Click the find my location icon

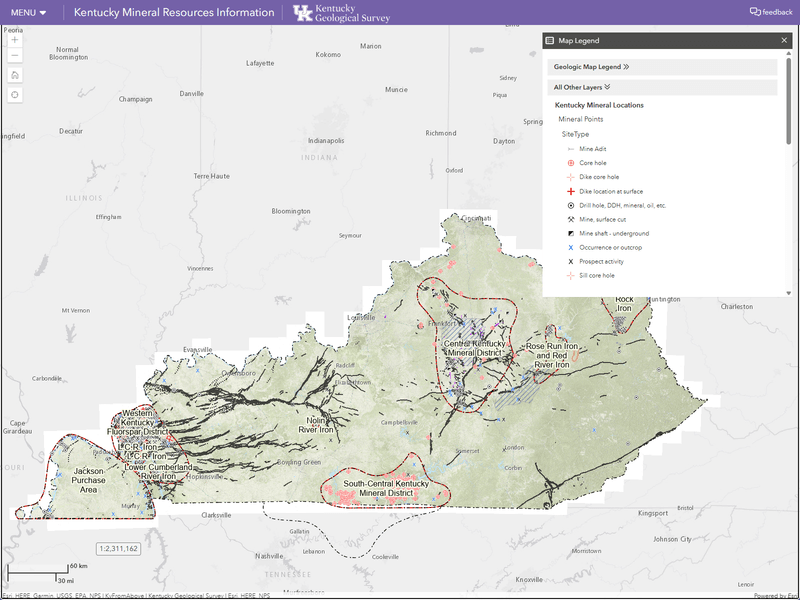[x=14, y=93]
